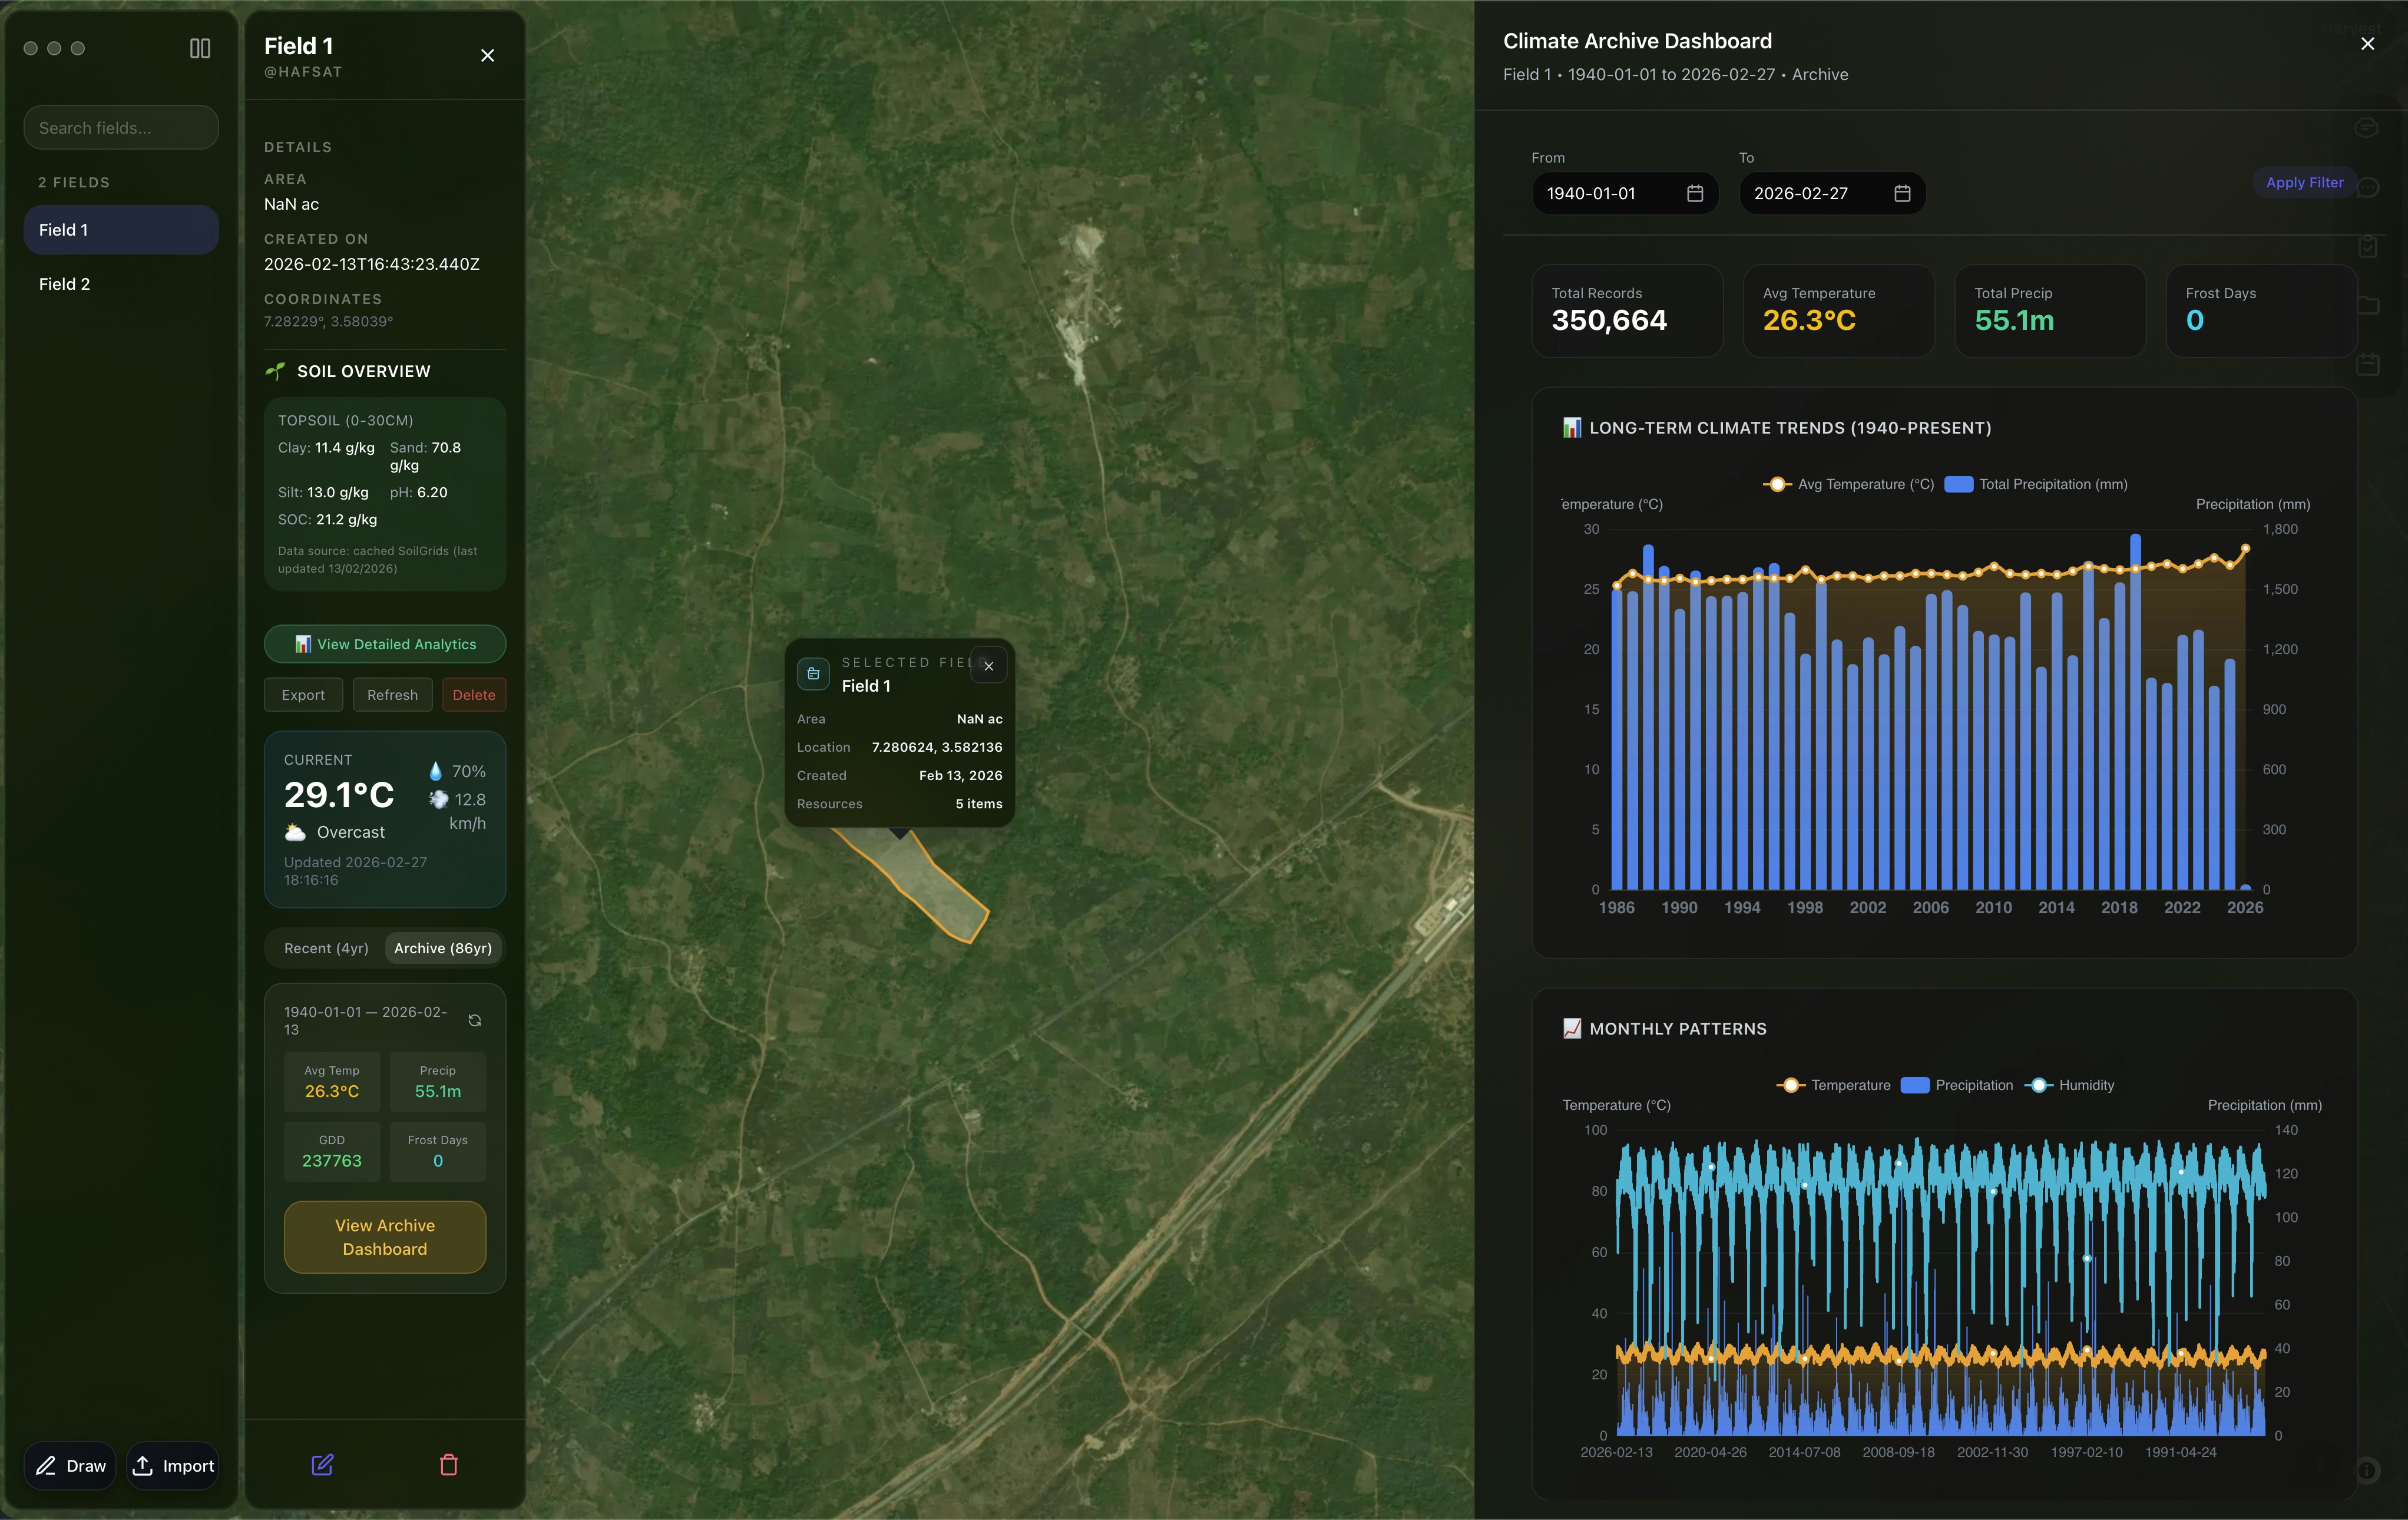Screen dimensions: 2408x1520
Task: Toggle the Total Precipitation legend series
Action: point(2036,484)
